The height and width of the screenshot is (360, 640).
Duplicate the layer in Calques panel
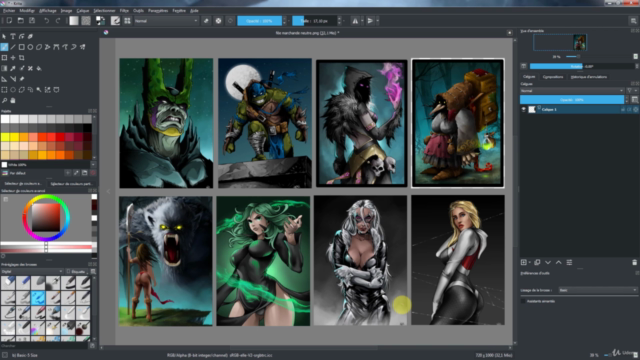tap(537, 262)
